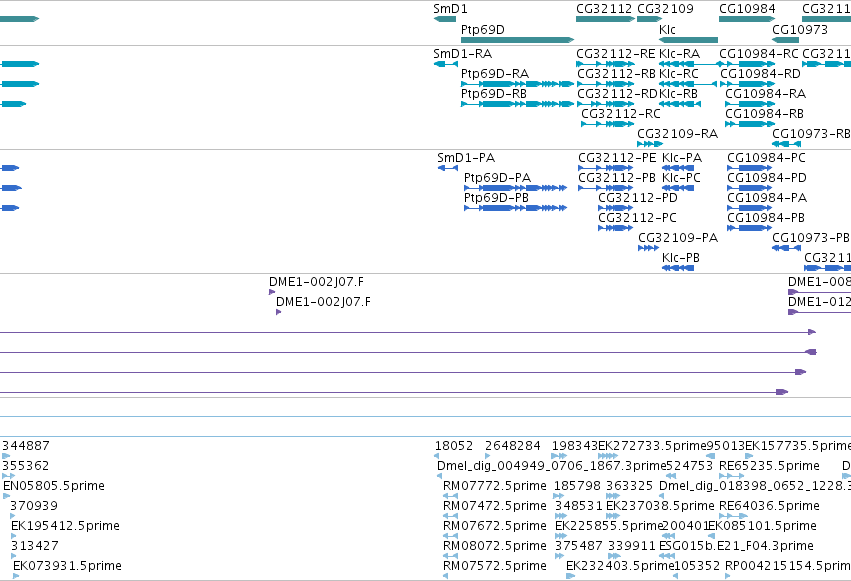Open the RM07772.5prime EST label
Screen dimensions: 851x581
495,486
